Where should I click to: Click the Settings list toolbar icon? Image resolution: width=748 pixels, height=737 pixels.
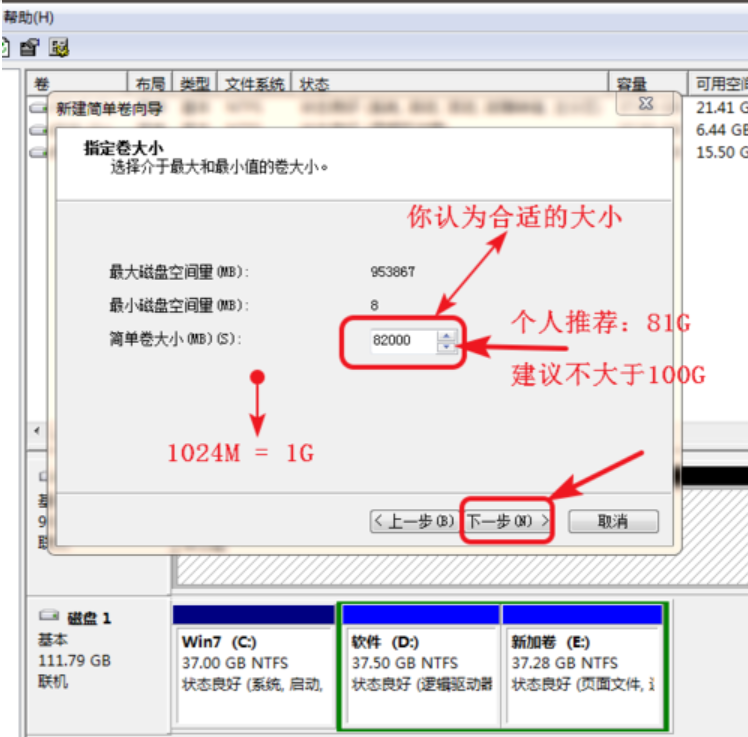(59, 47)
